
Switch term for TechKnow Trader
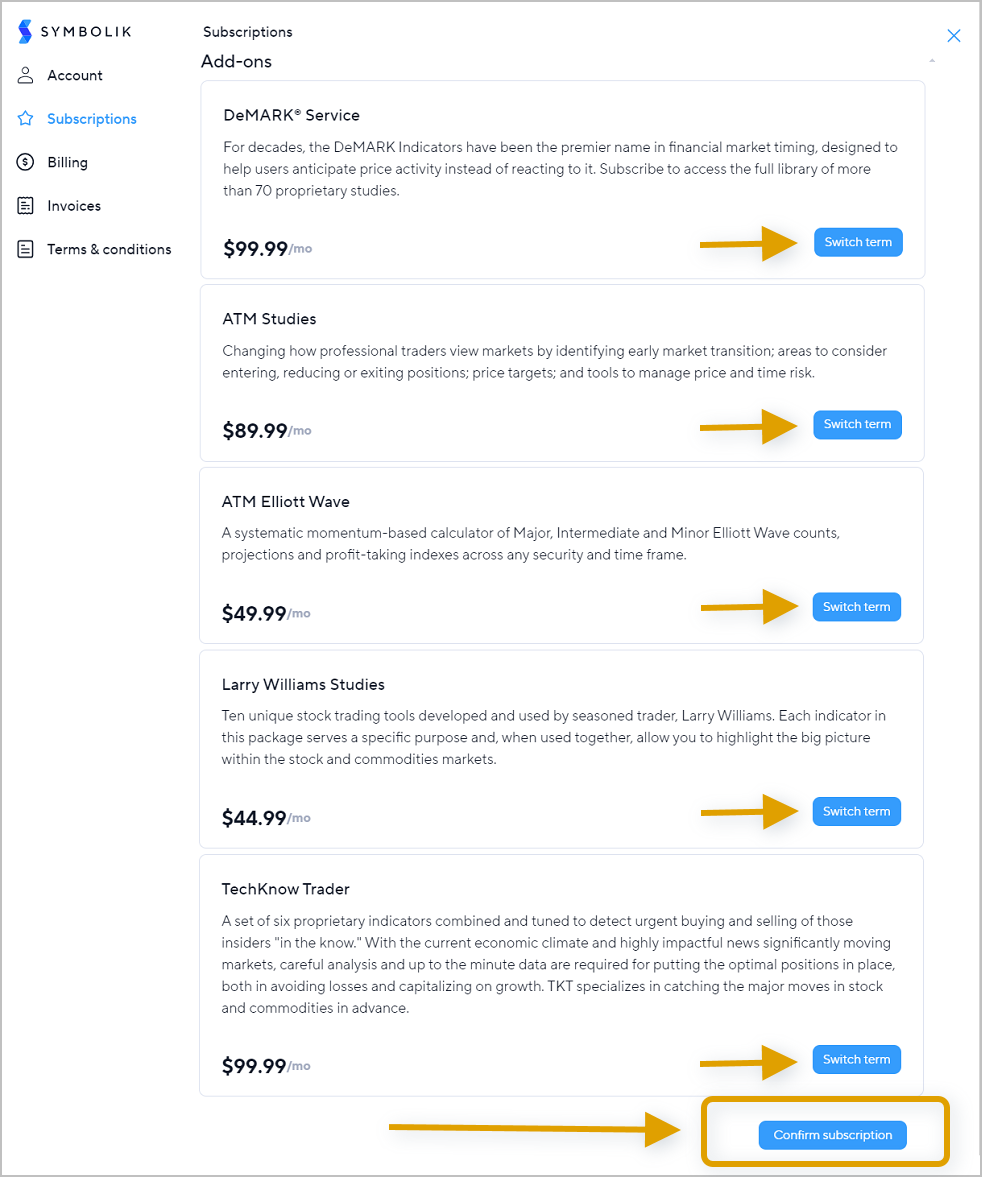pos(857,1059)
